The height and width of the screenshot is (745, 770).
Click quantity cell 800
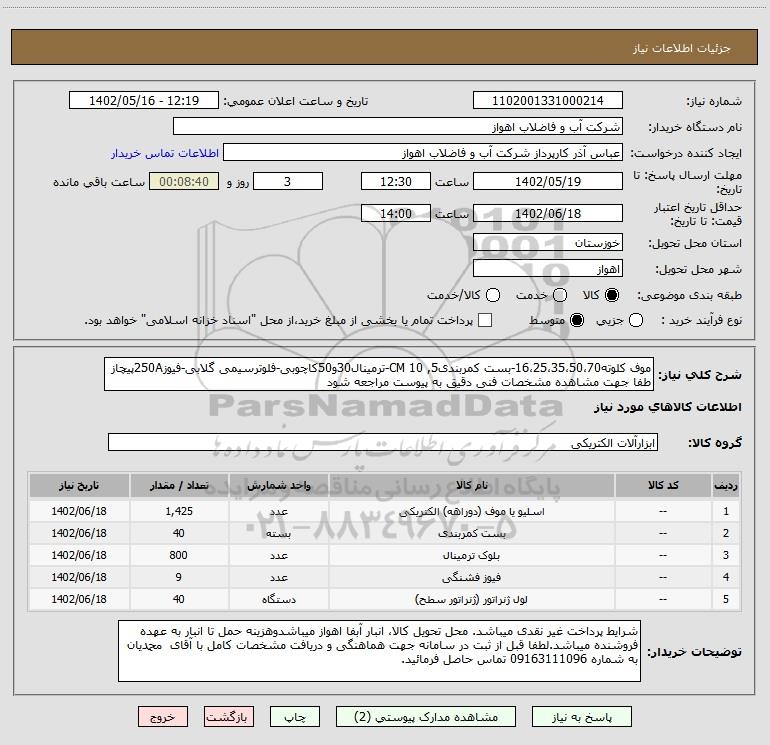tap(179, 555)
